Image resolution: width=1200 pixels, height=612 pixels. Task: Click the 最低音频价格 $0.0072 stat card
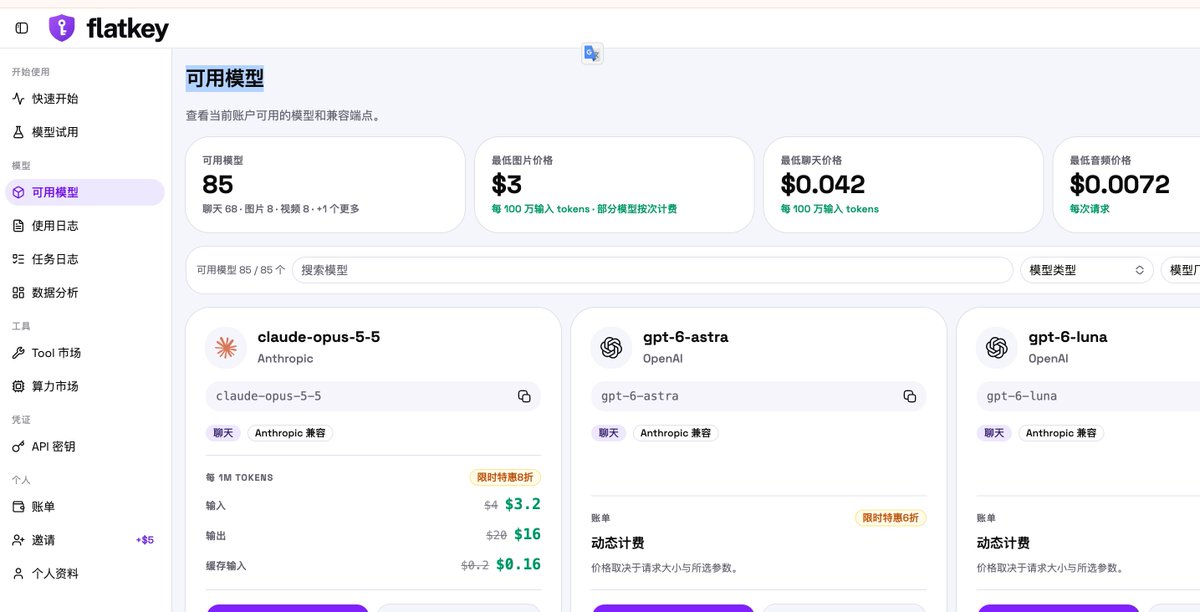coord(1126,185)
